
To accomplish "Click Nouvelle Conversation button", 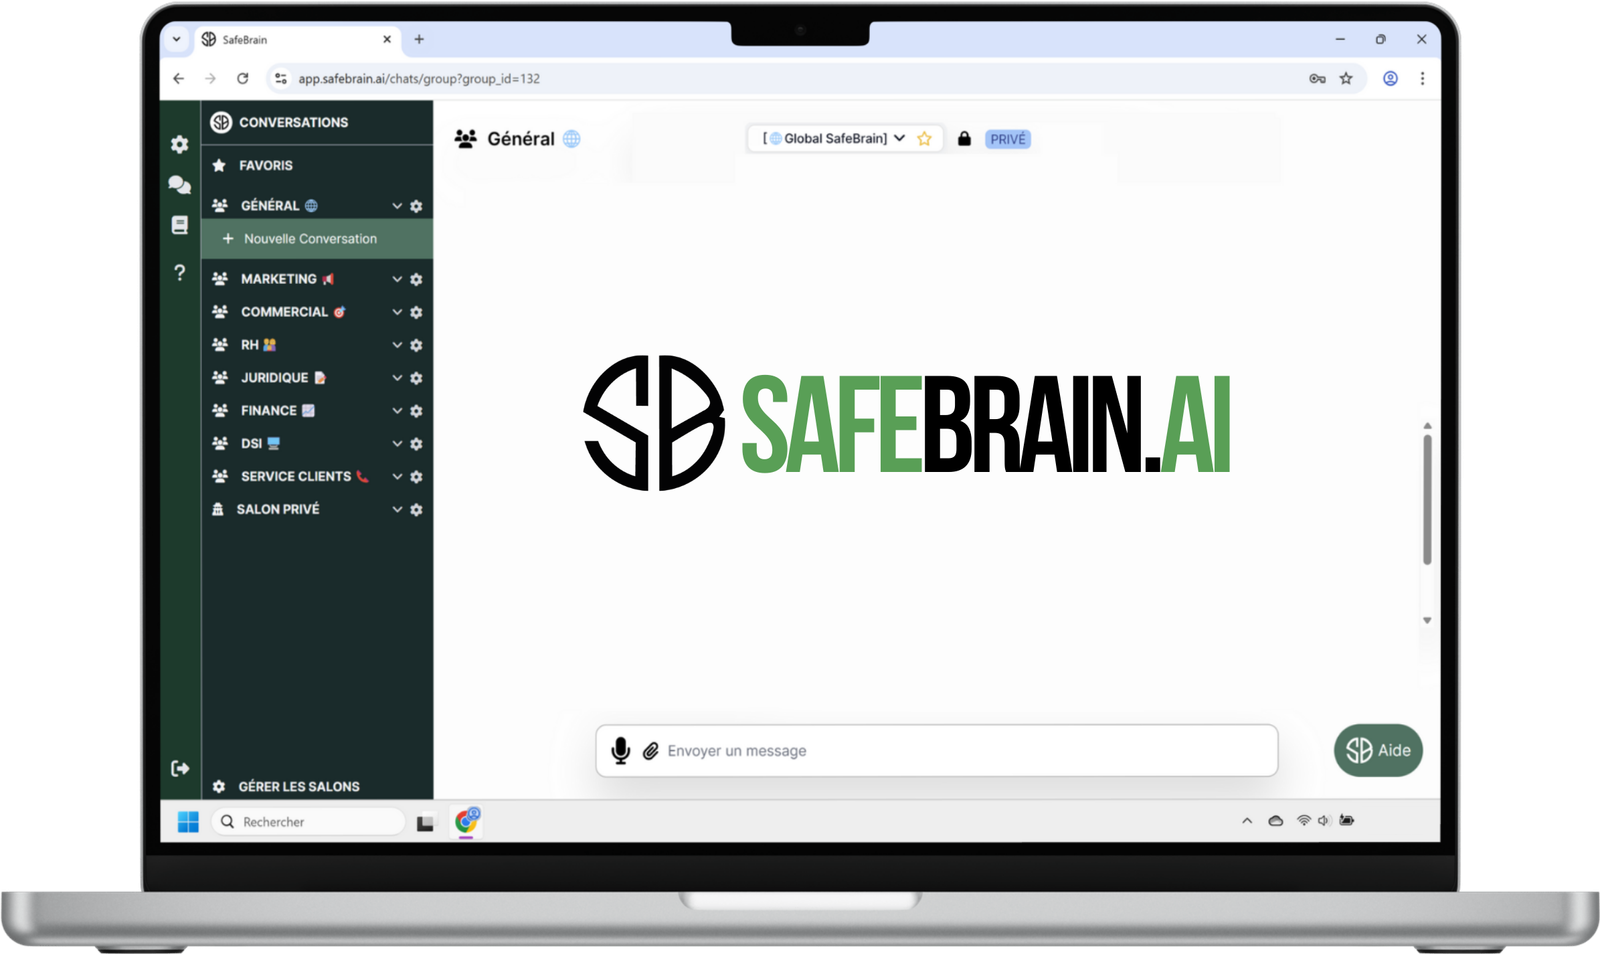I will [x=310, y=239].
